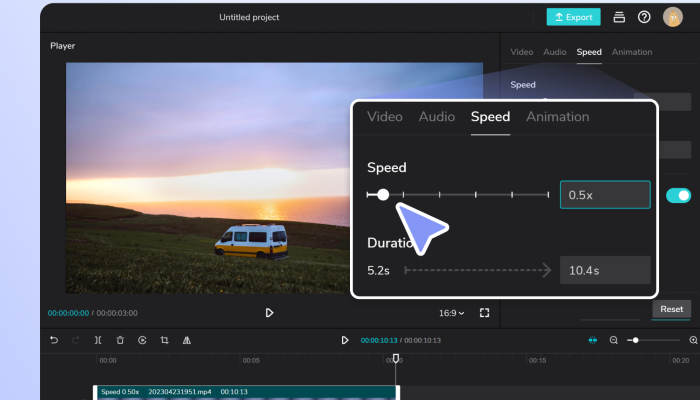This screenshot has height=400, width=700.
Task: Enter fullscreen preview mode
Action: tap(484, 313)
